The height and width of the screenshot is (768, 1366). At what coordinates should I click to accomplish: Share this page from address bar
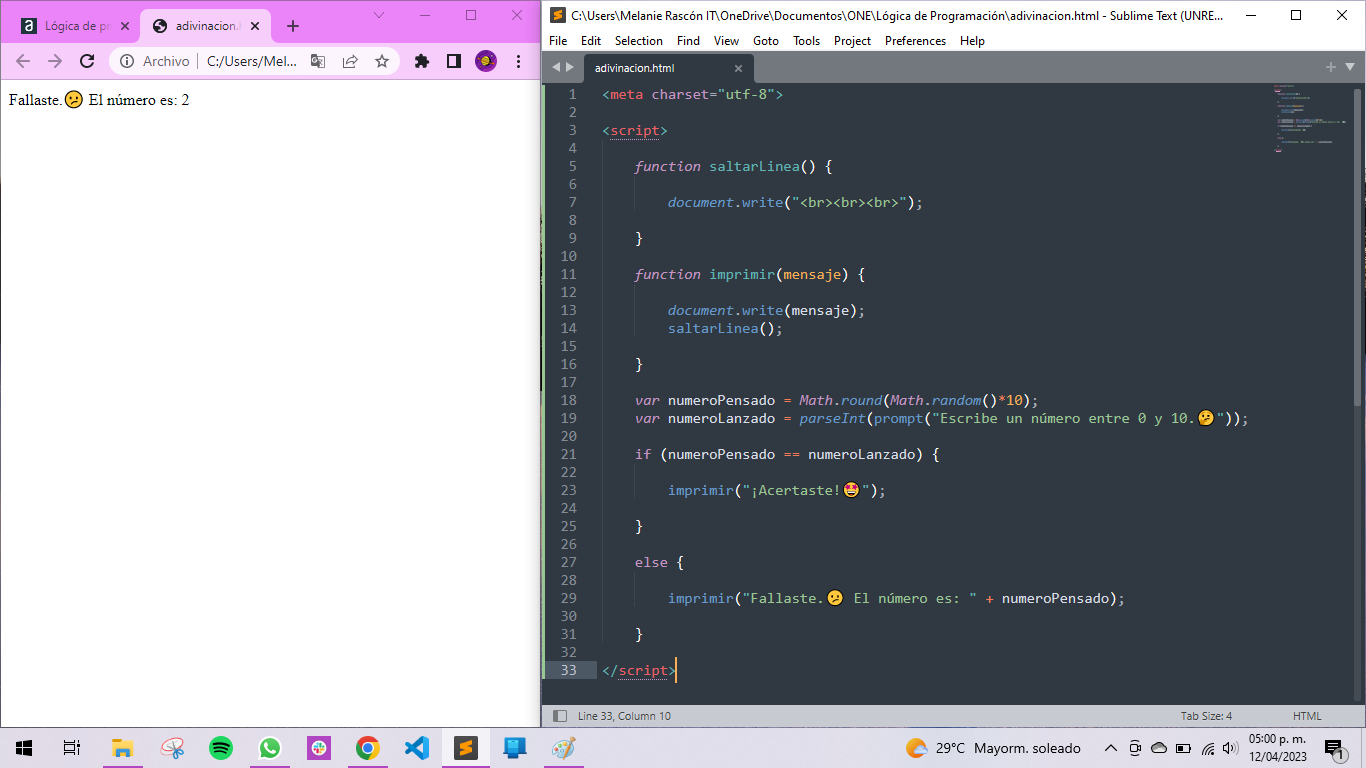coord(350,61)
